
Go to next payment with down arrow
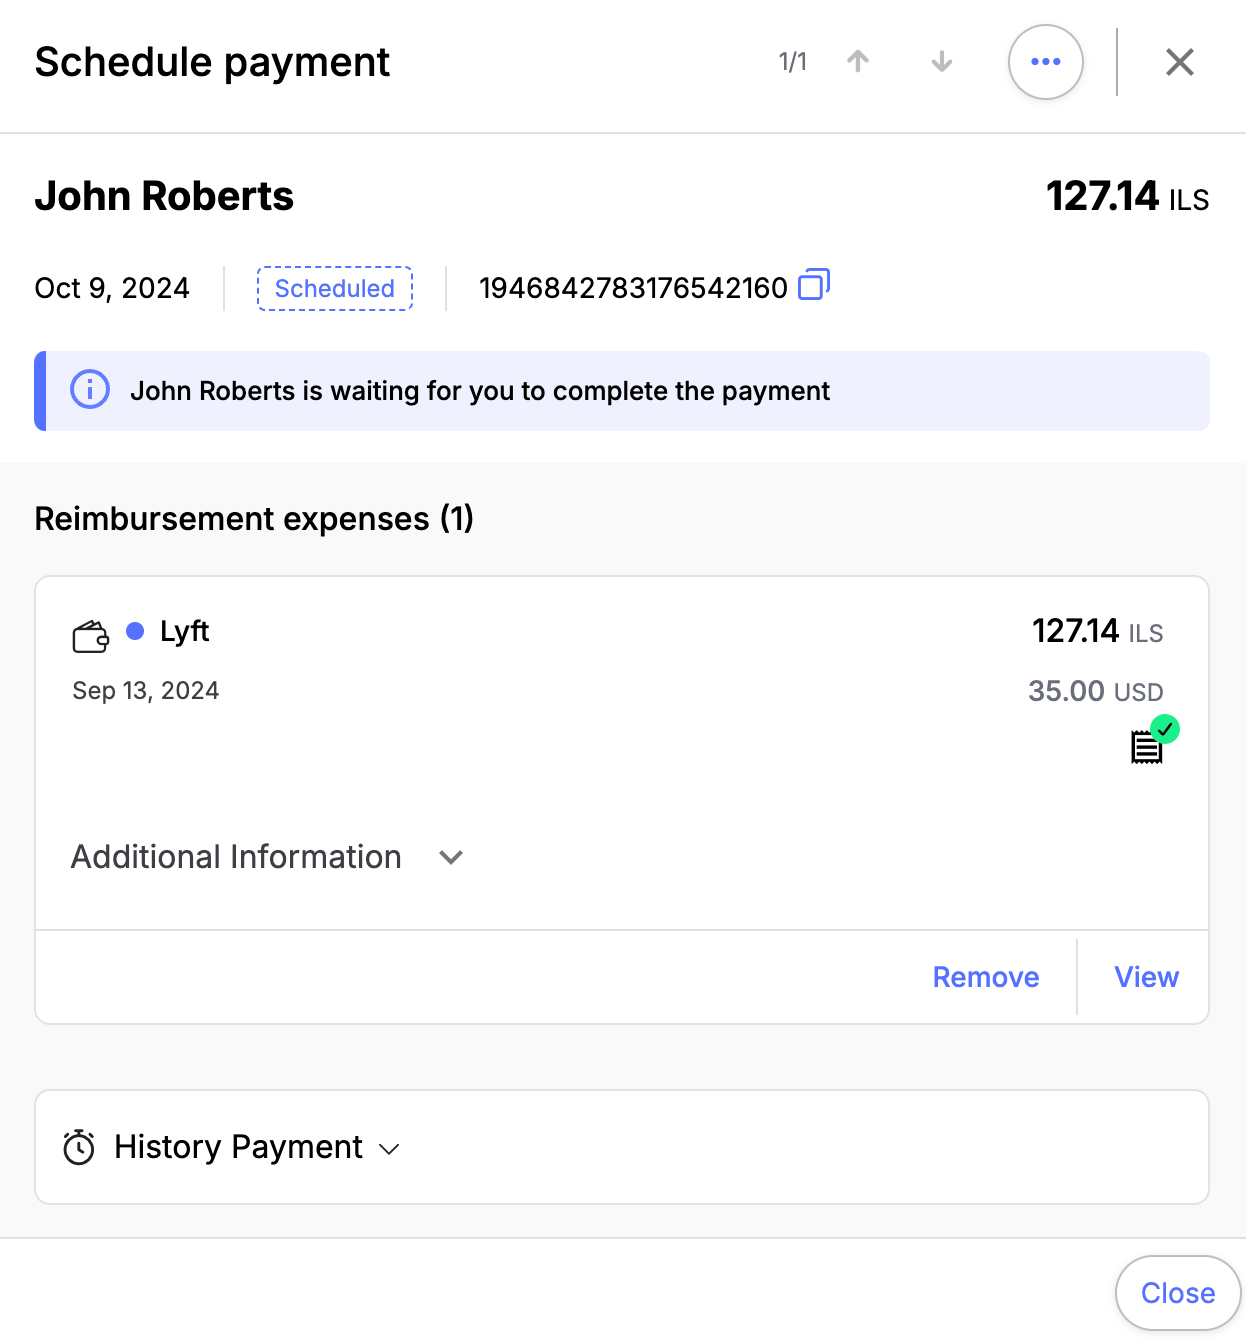pyautogui.click(x=941, y=62)
